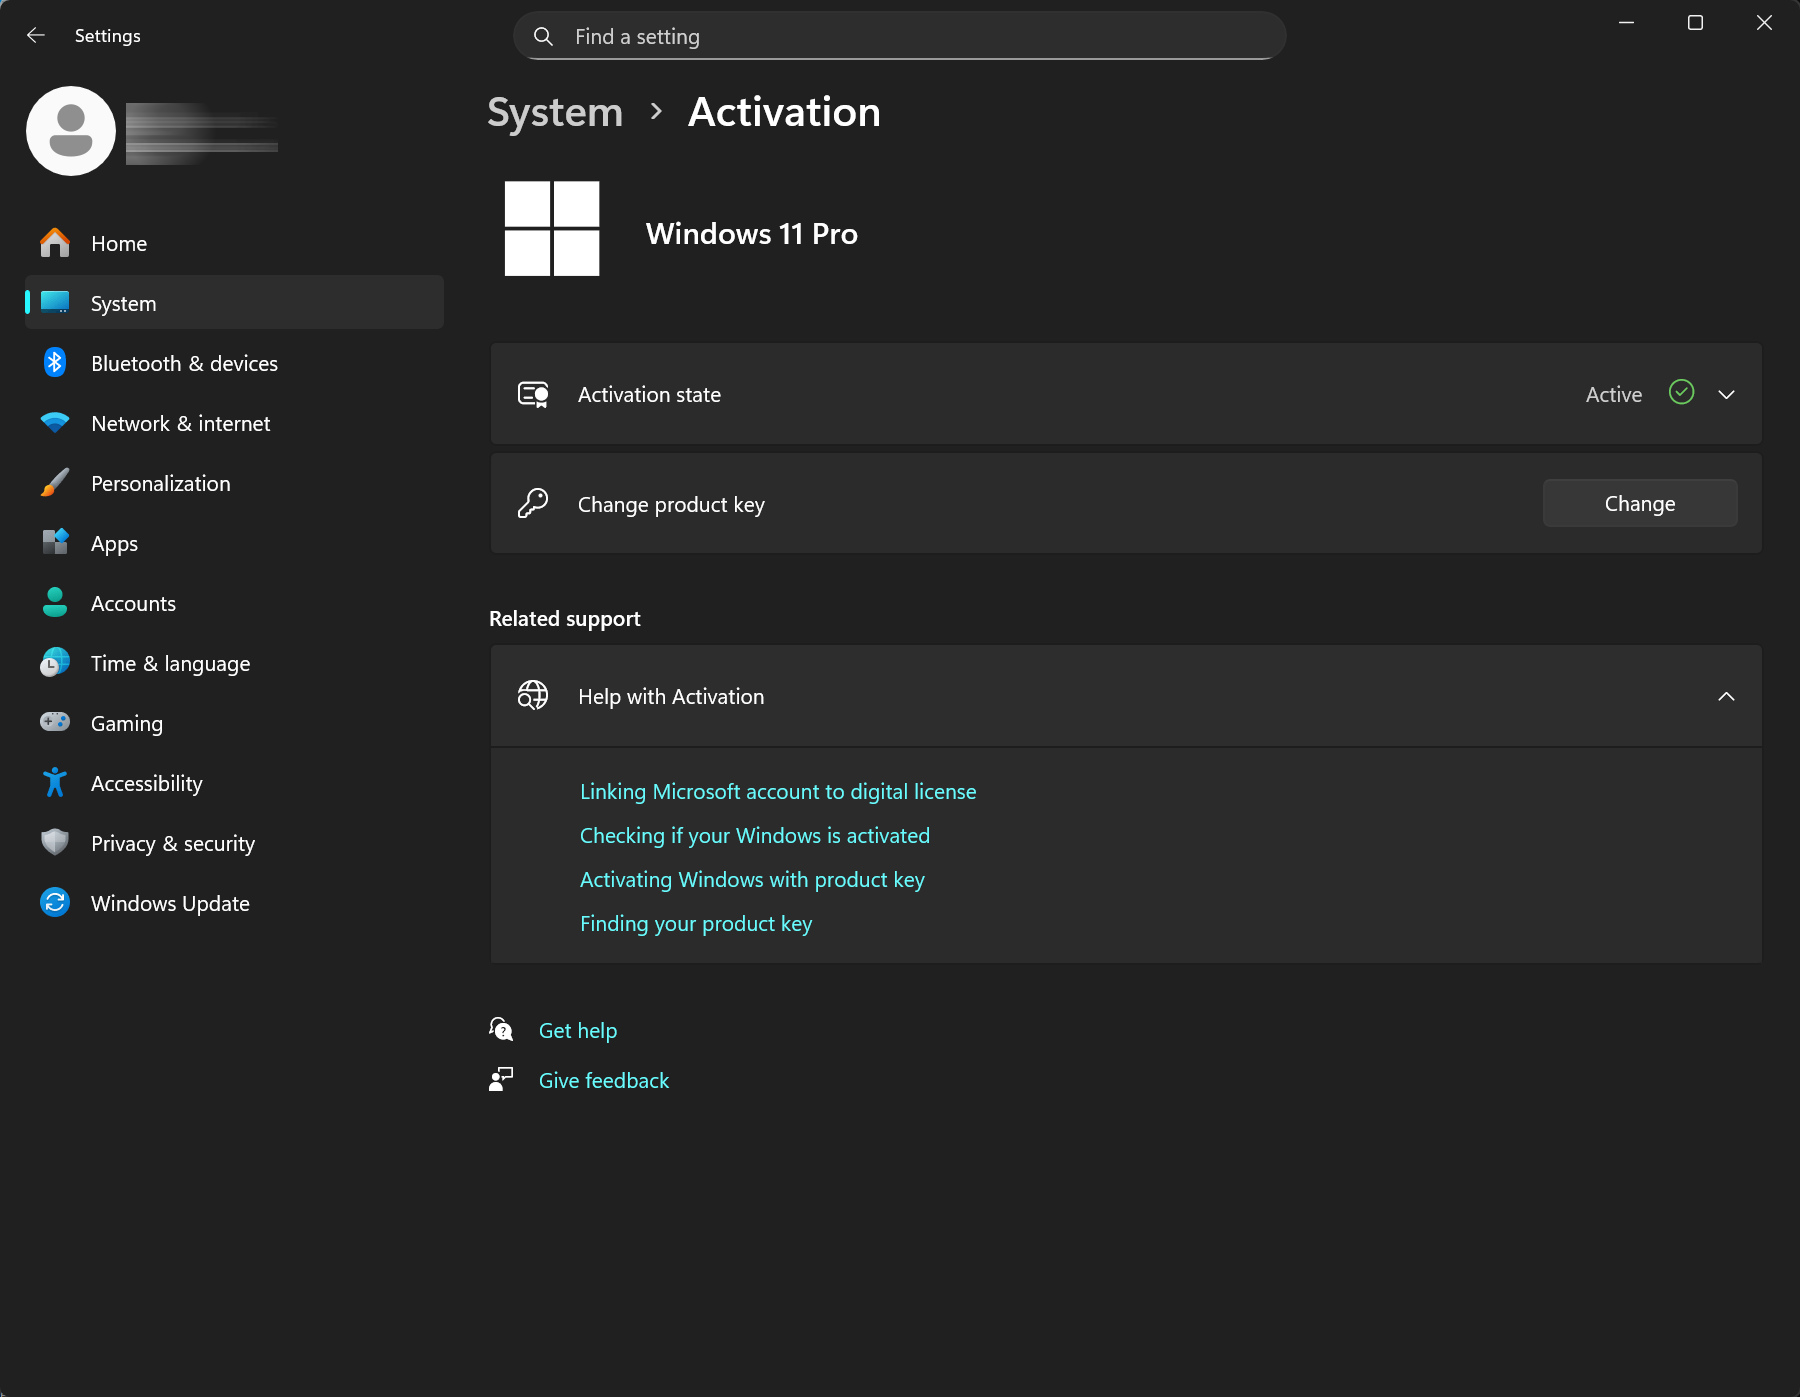This screenshot has height=1397, width=1800.
Task: Open the System breadcrumb link
Action: (555, 112)
